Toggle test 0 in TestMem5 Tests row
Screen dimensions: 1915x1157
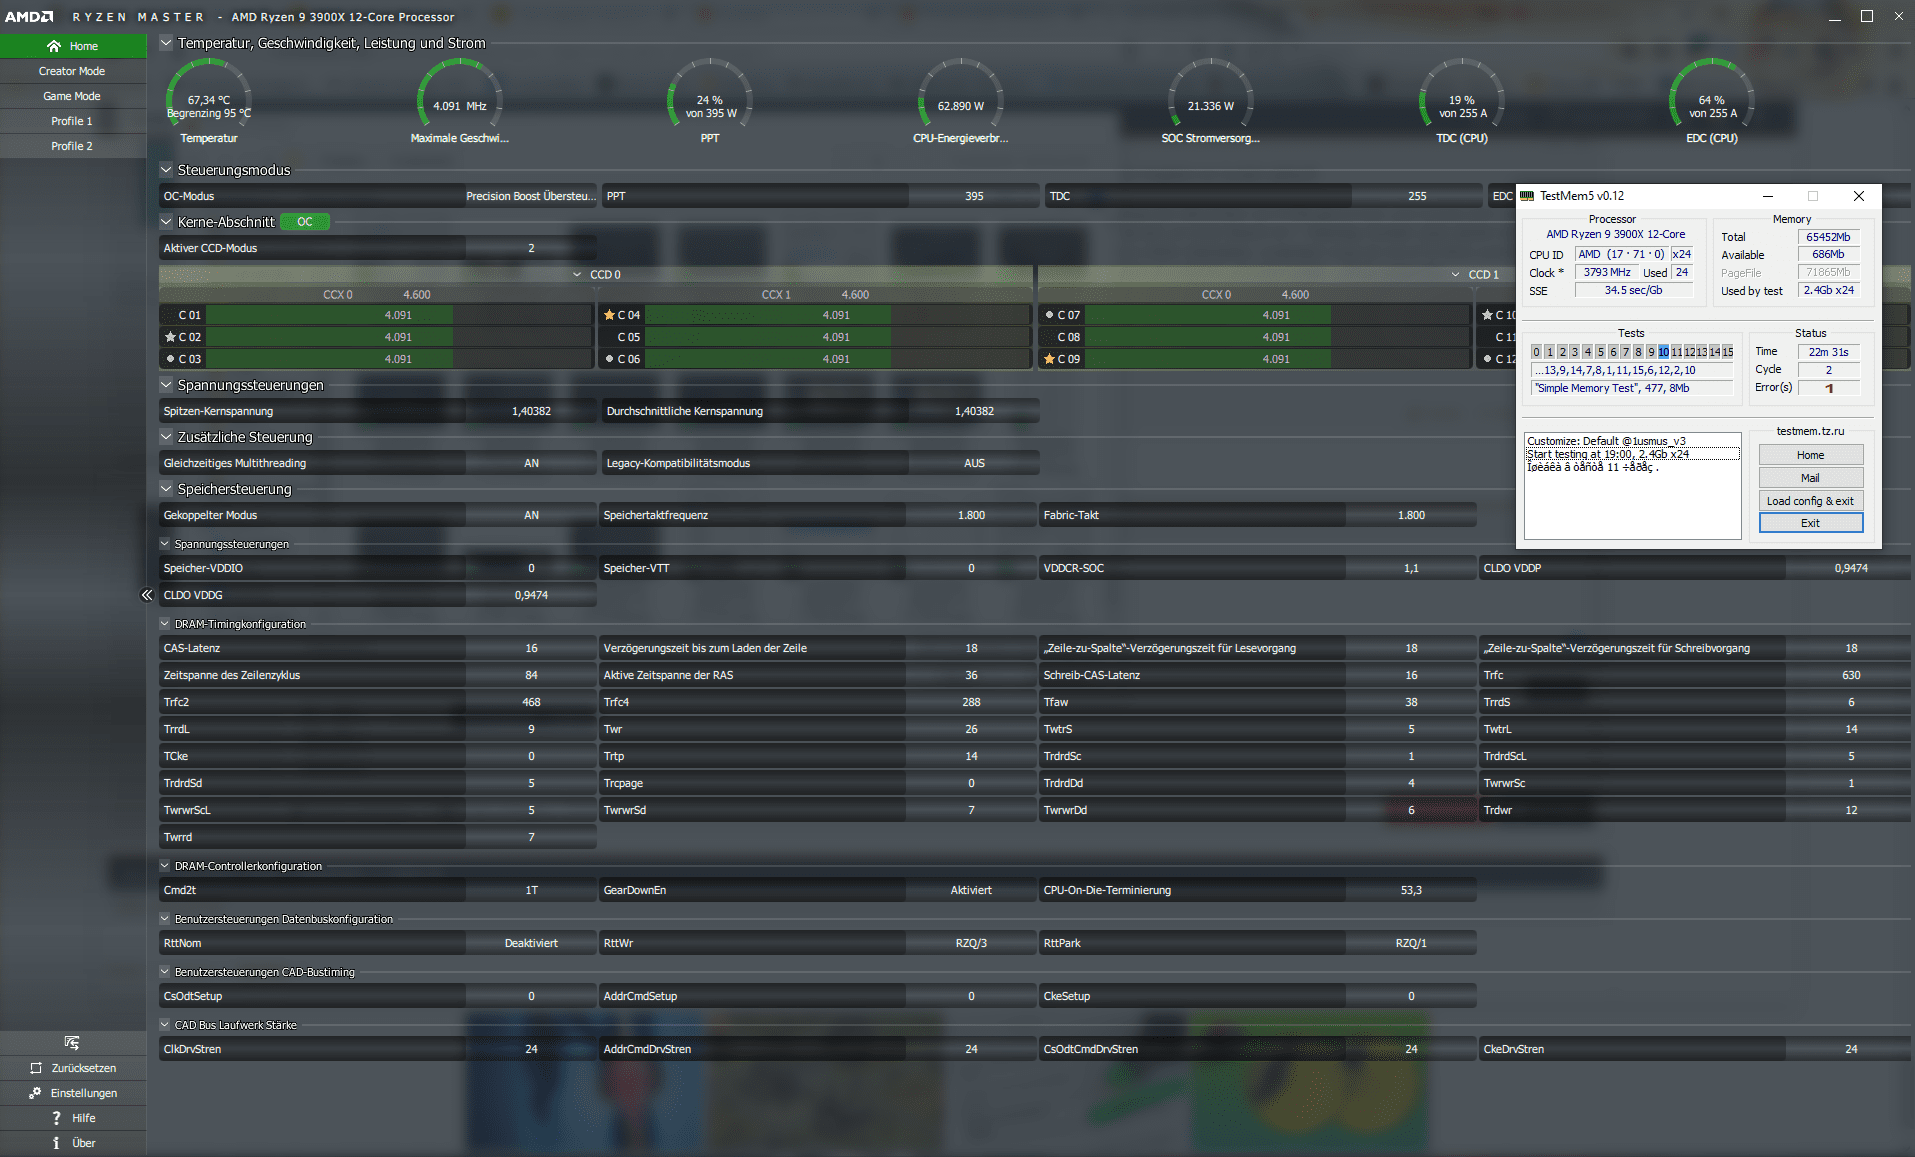tap(1537, 352)
